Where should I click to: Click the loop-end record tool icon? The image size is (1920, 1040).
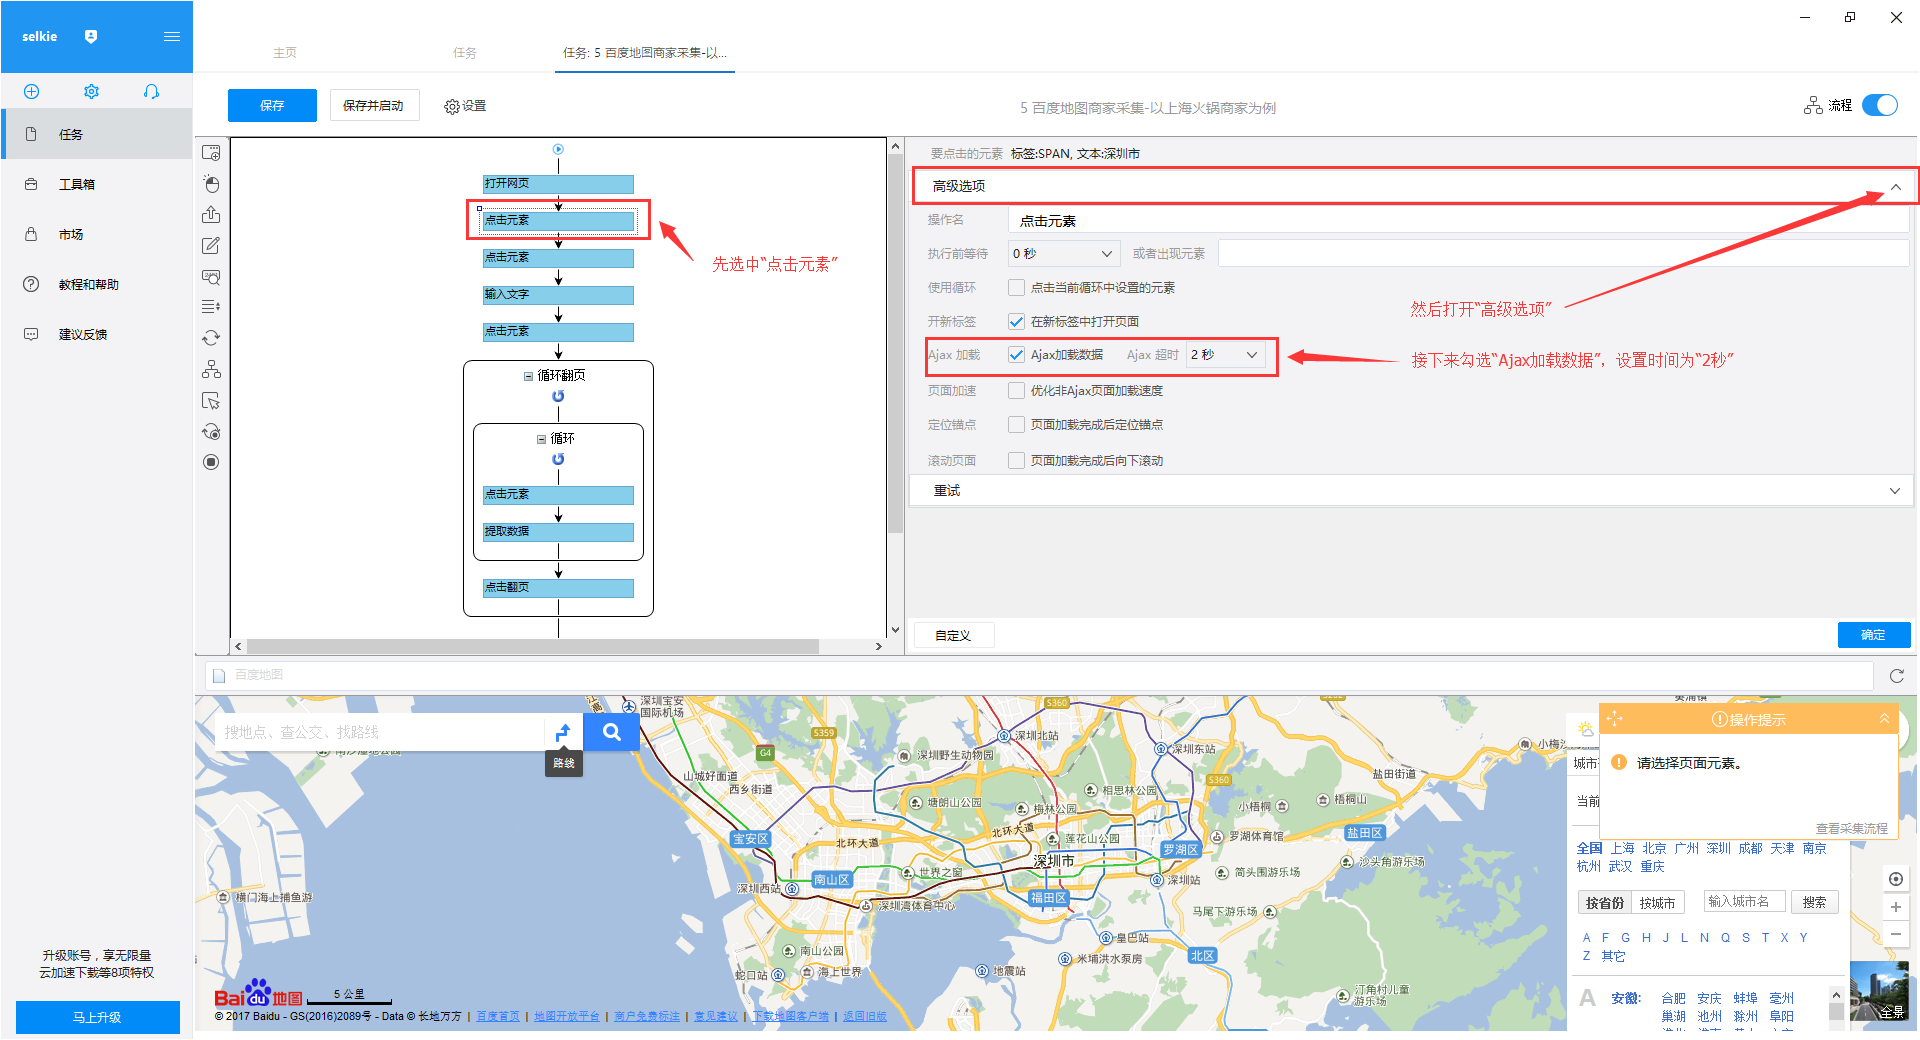click(211, 432)
